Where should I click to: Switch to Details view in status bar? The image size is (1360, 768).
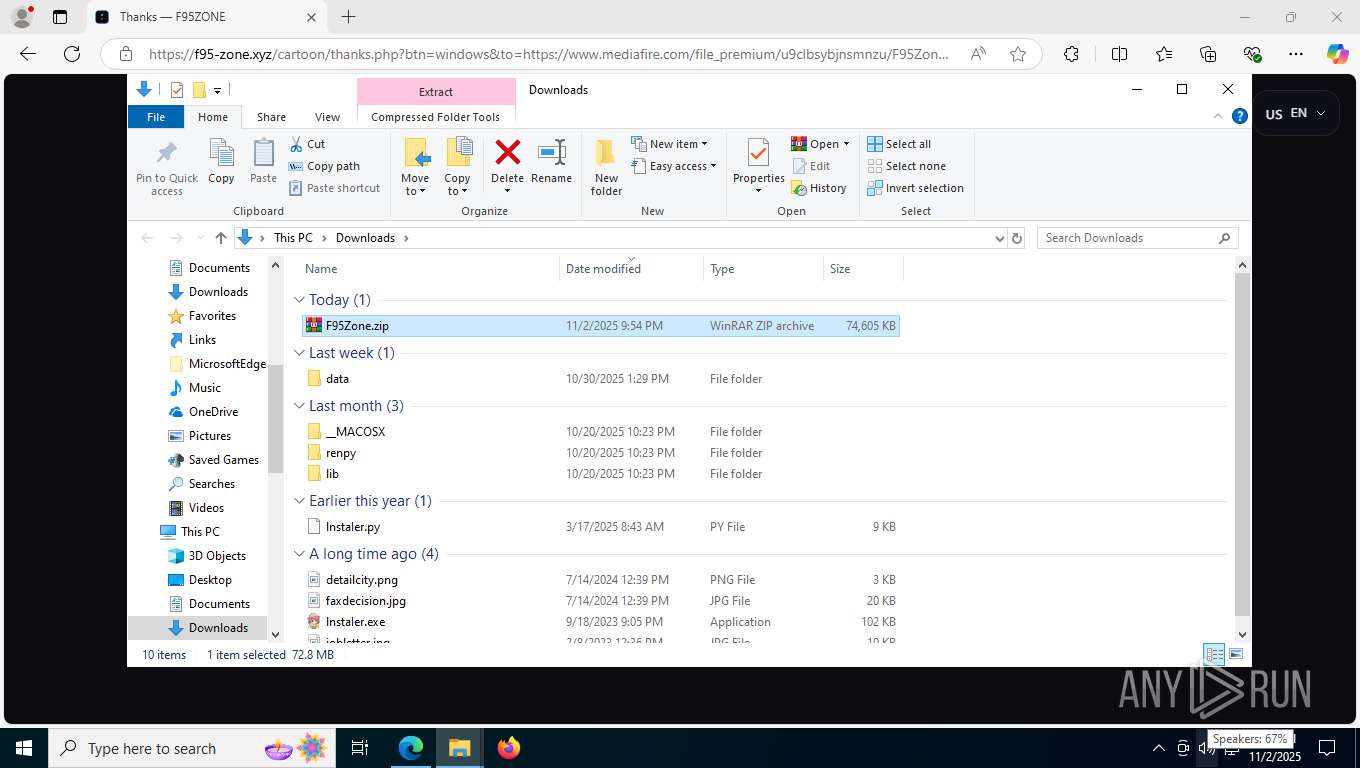tap(1215, 655)
